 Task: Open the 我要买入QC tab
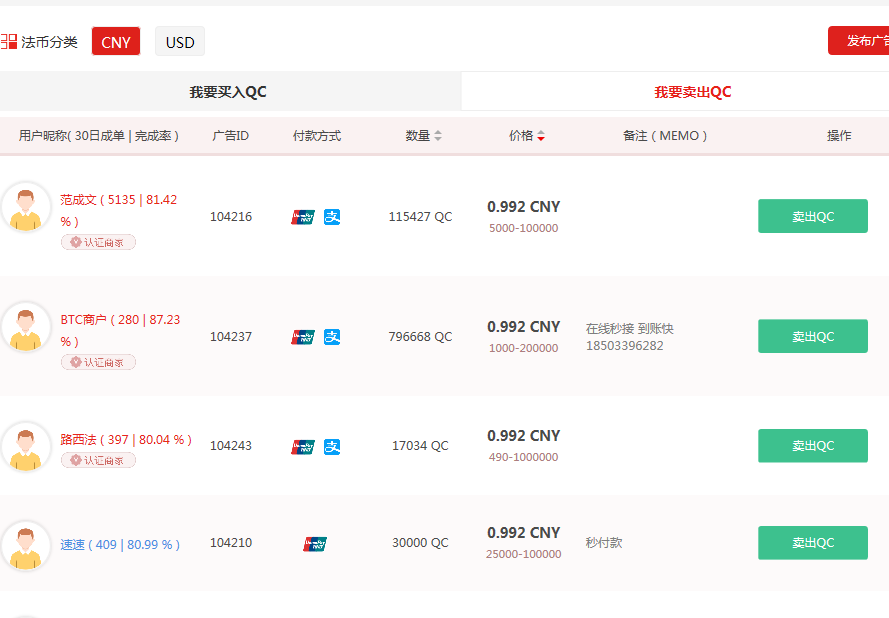(228, 92)
